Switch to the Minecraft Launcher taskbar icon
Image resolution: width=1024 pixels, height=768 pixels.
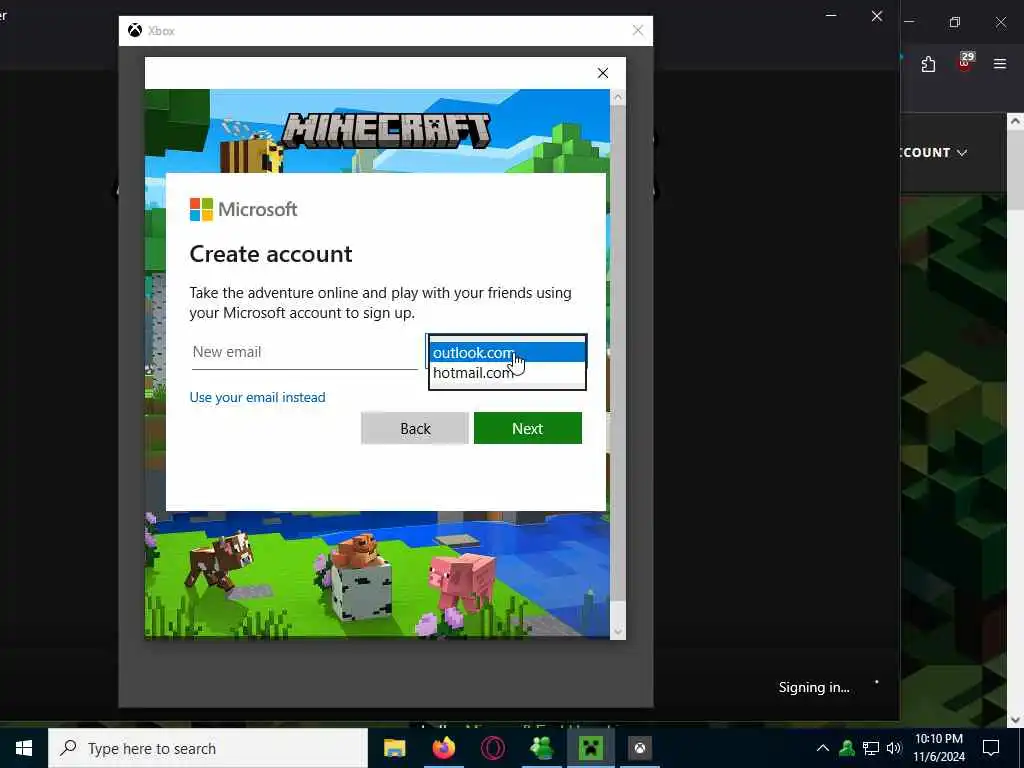click(x=591, y=748)
